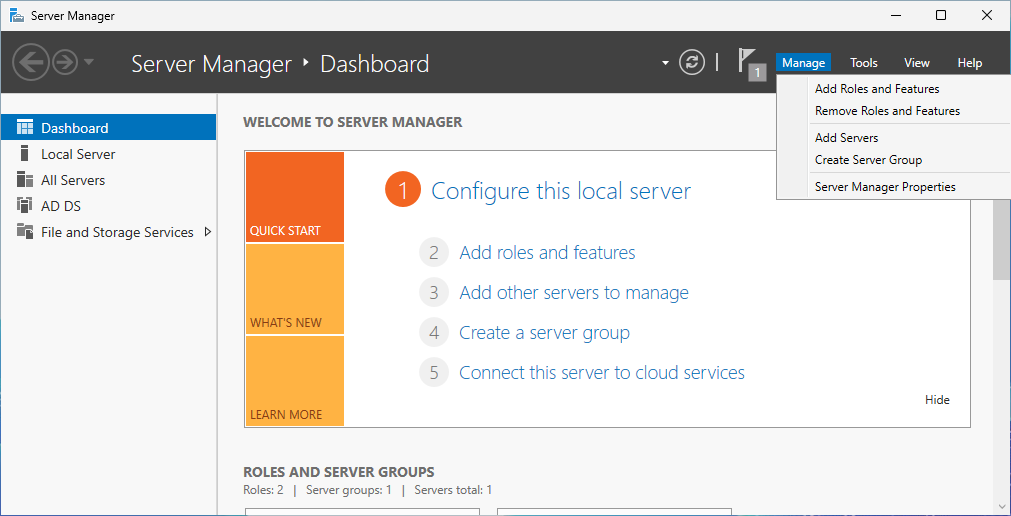The height and width of the screenshot is (516, 1011).
Task: Click the QUICK START tile
Action: coord(295,197)
